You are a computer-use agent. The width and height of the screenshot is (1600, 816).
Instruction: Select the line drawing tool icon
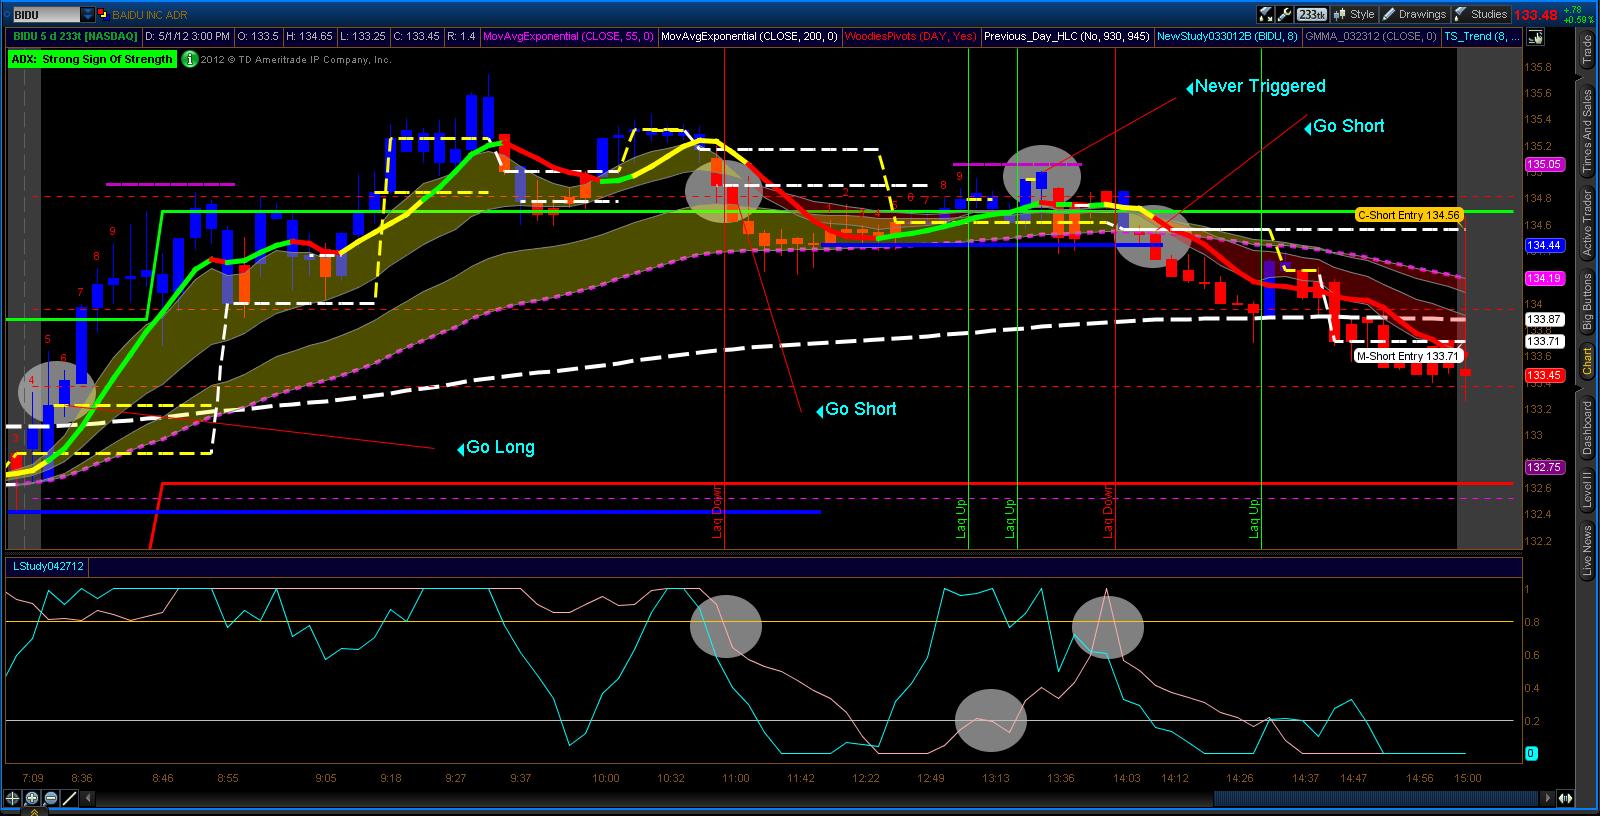click(x=70, y=798)
